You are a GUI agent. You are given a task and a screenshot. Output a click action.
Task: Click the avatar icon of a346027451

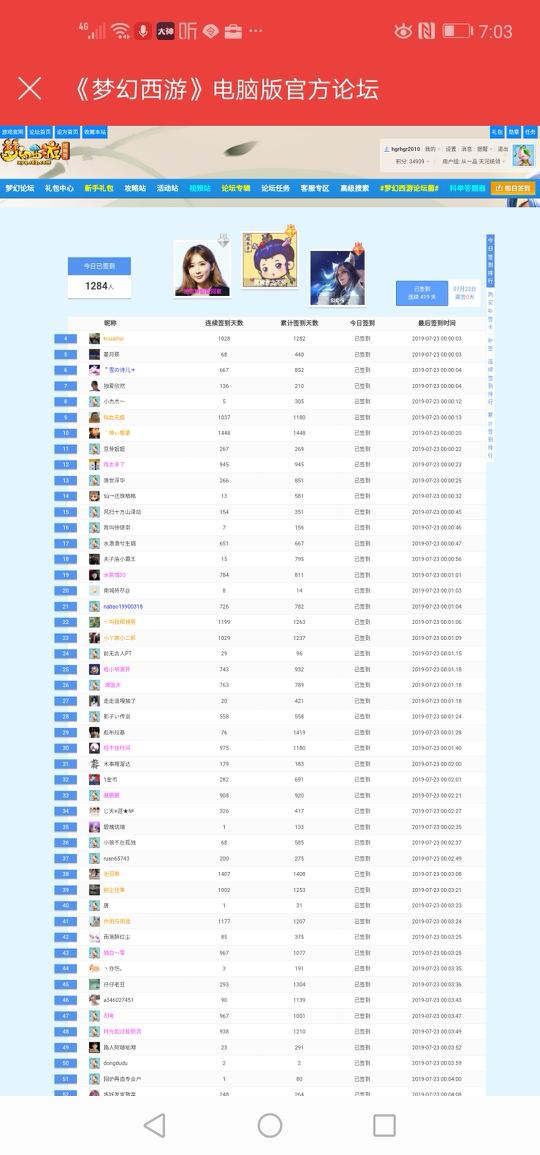(x=94, y=1000)
